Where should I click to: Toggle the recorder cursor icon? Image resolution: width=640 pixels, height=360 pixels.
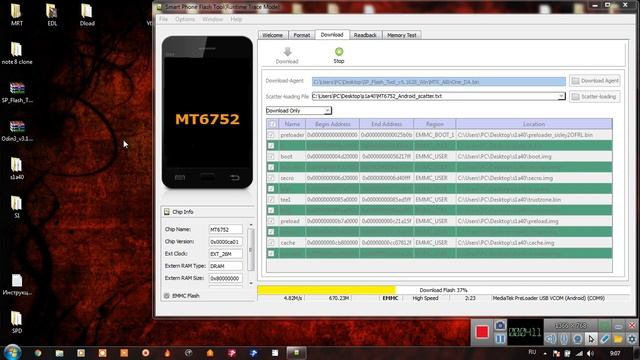591,339
